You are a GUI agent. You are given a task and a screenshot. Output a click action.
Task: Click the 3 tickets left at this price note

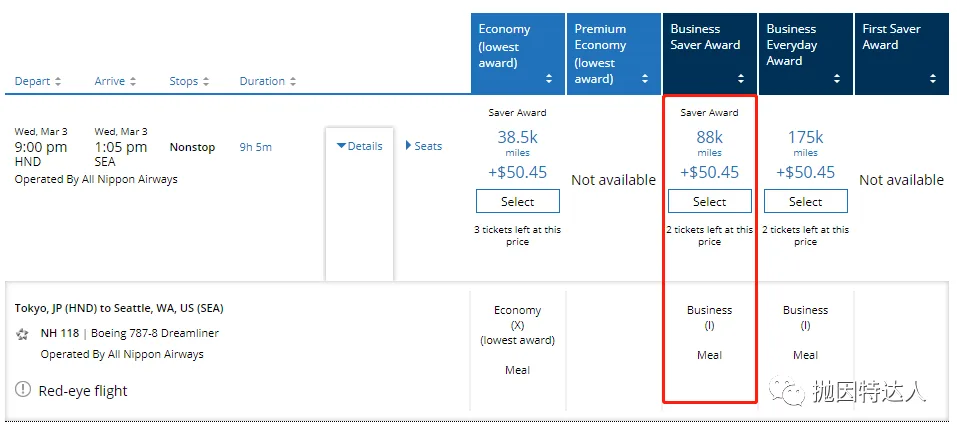[x=518, y=236]
